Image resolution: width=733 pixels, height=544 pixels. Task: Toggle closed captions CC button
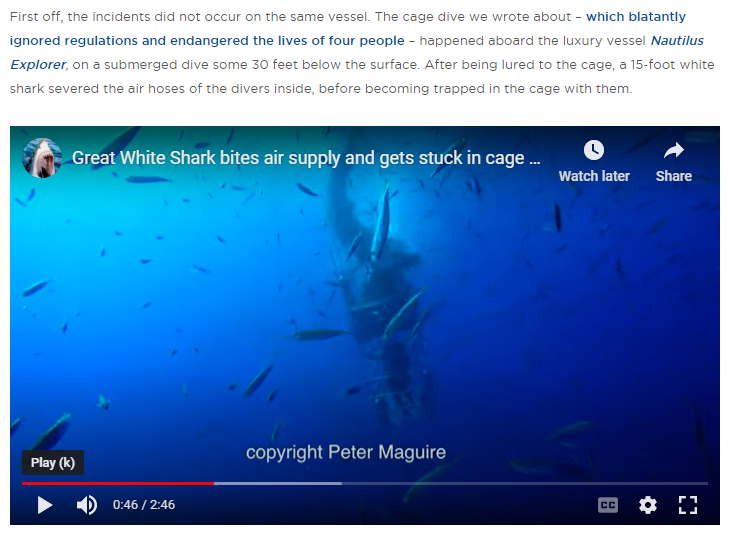point(608,505)
